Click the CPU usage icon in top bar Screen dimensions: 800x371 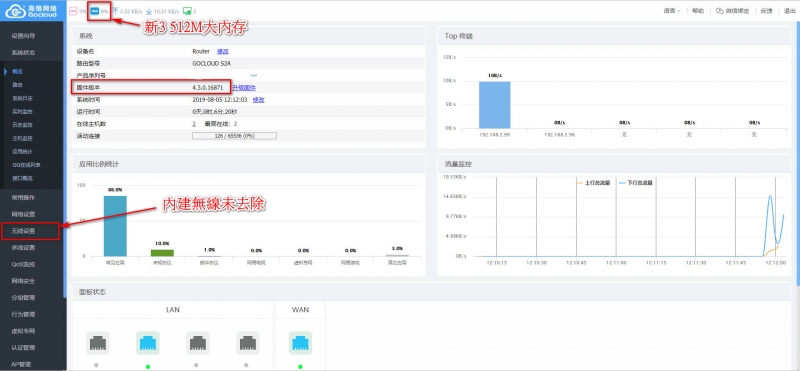[x=73, y=11]
